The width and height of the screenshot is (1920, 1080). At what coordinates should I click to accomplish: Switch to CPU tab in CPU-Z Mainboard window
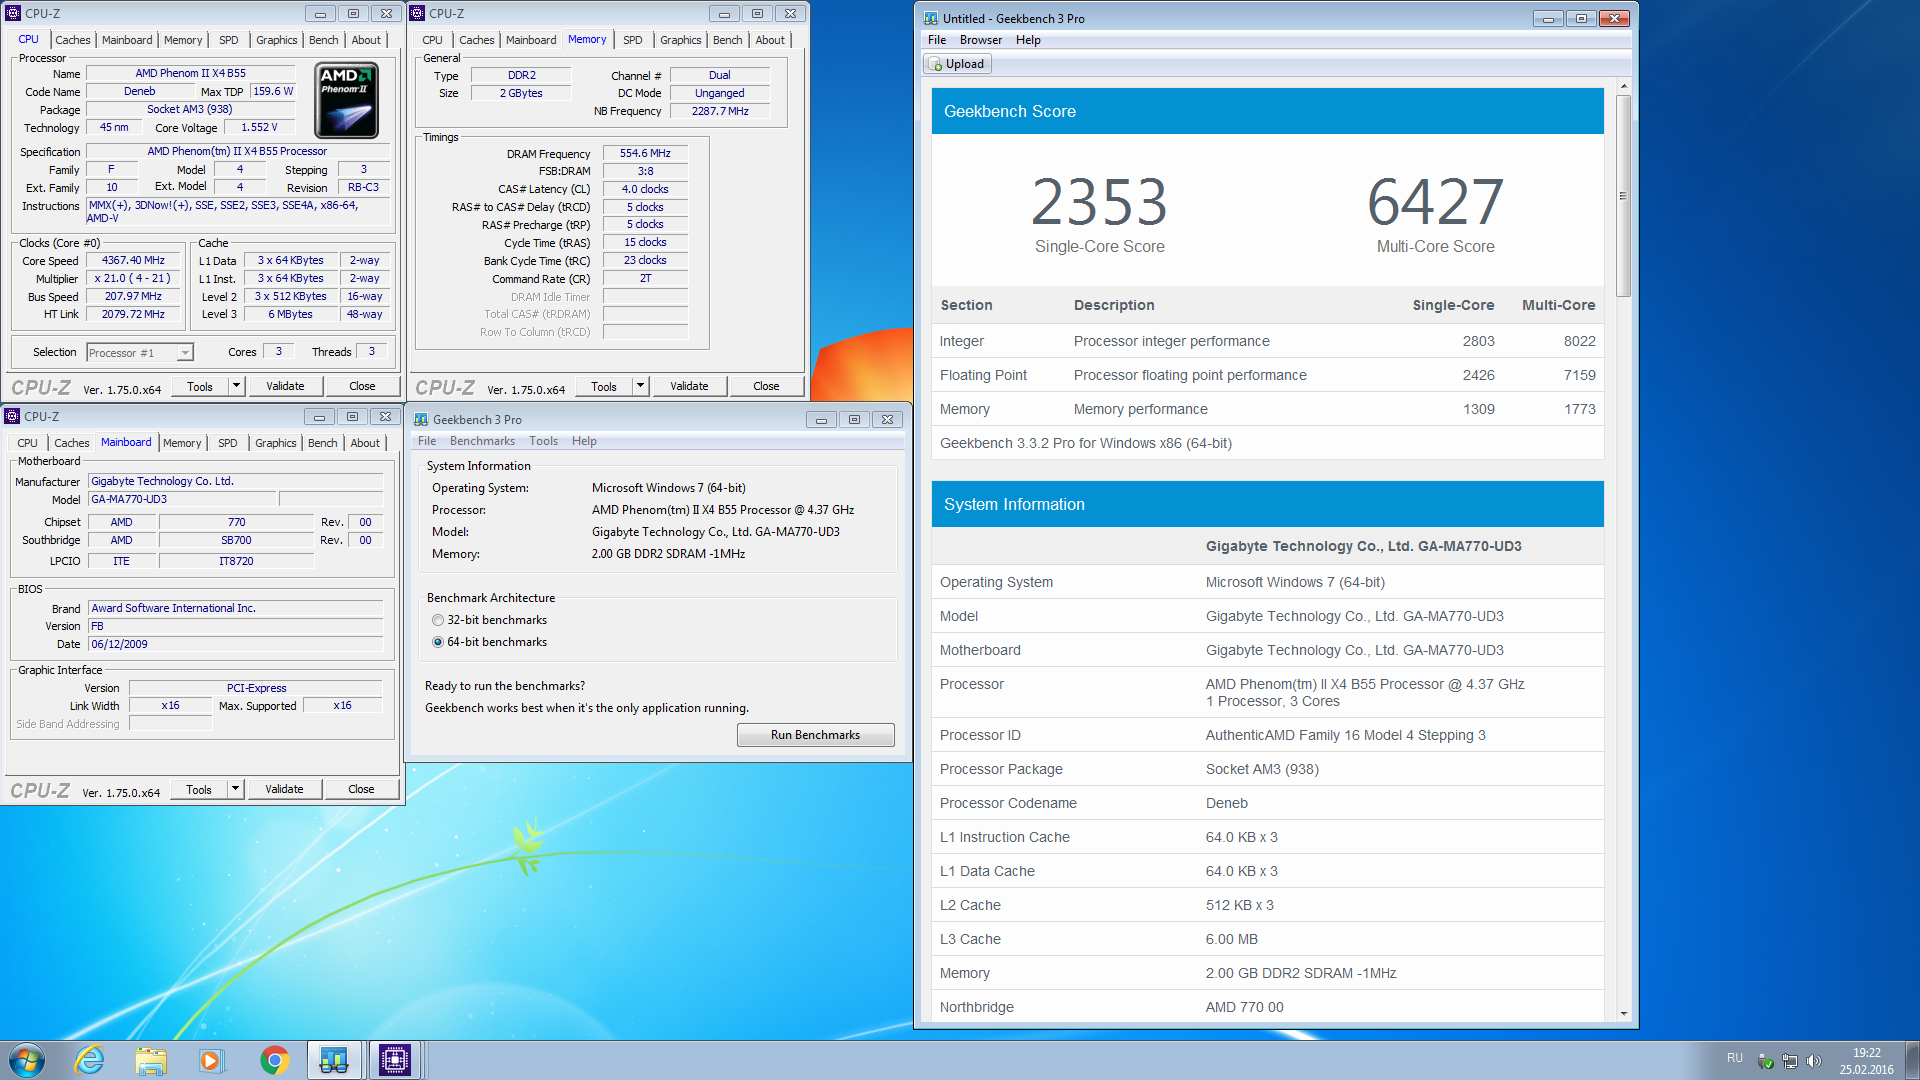(x=28, y=443)
